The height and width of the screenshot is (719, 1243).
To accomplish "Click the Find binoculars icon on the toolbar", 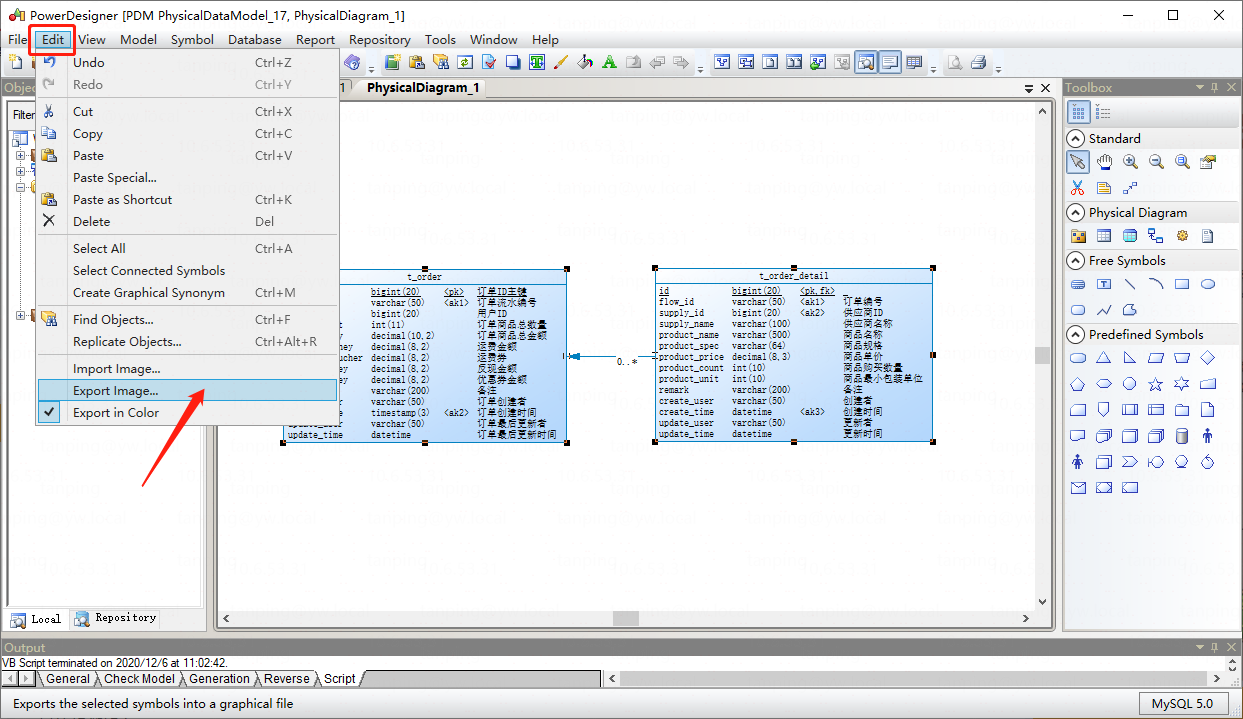I will (440, 62).
